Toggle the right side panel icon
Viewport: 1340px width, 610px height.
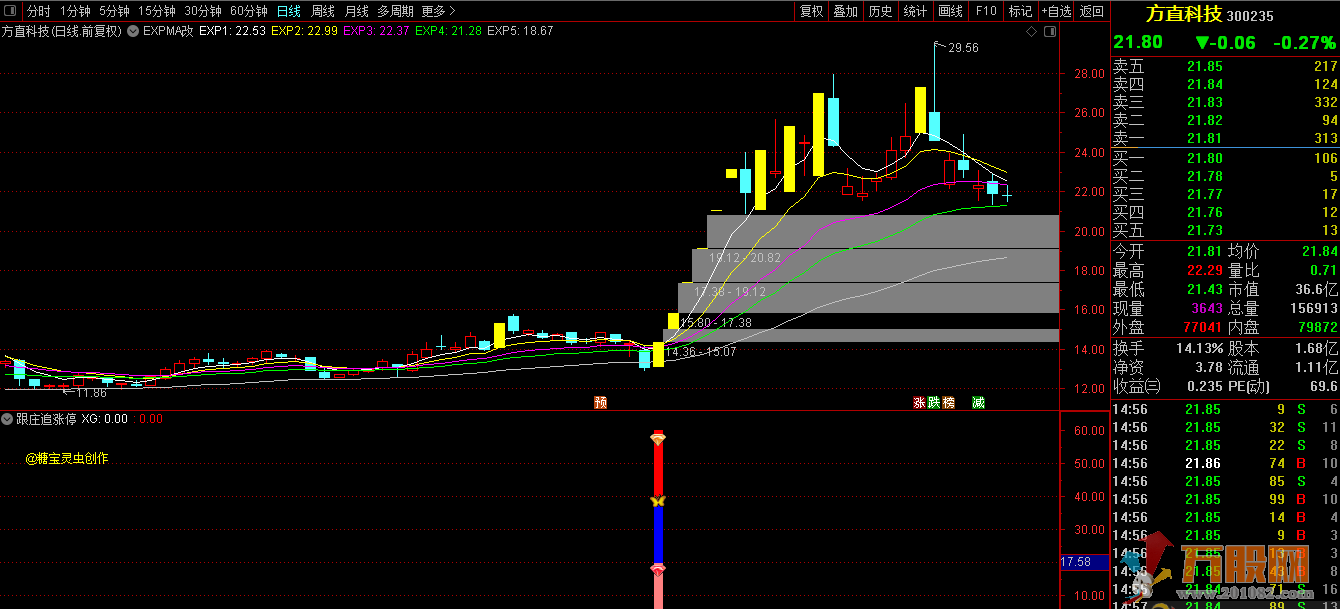(1049, 31)
